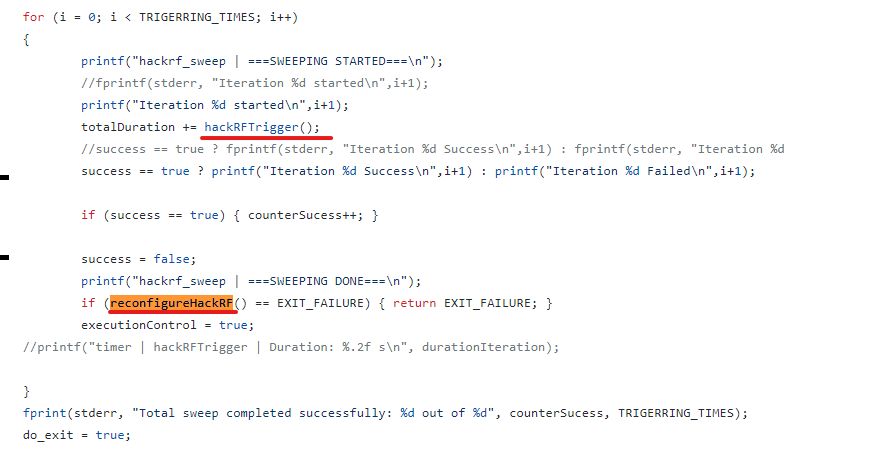Click counterSucess++ inside the if block
The width and height of the screenshot is (874, 454).
[x=302, y=215]
